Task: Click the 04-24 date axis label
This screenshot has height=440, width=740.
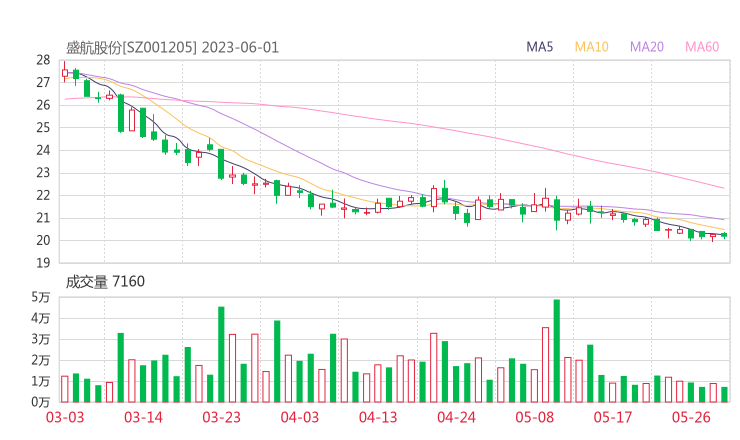Action: click(x=456, y=417)
